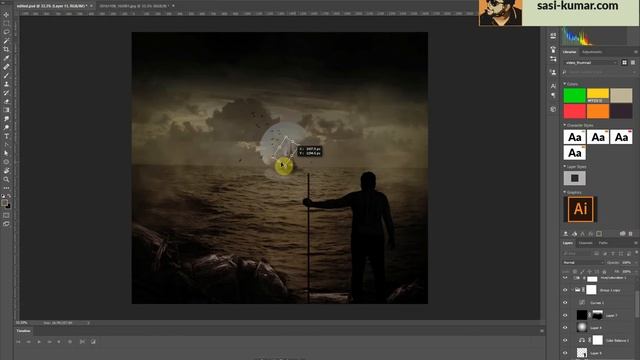Switch to the Layers tab
Viewport: 640px width, 360px height.
[568, 243]
